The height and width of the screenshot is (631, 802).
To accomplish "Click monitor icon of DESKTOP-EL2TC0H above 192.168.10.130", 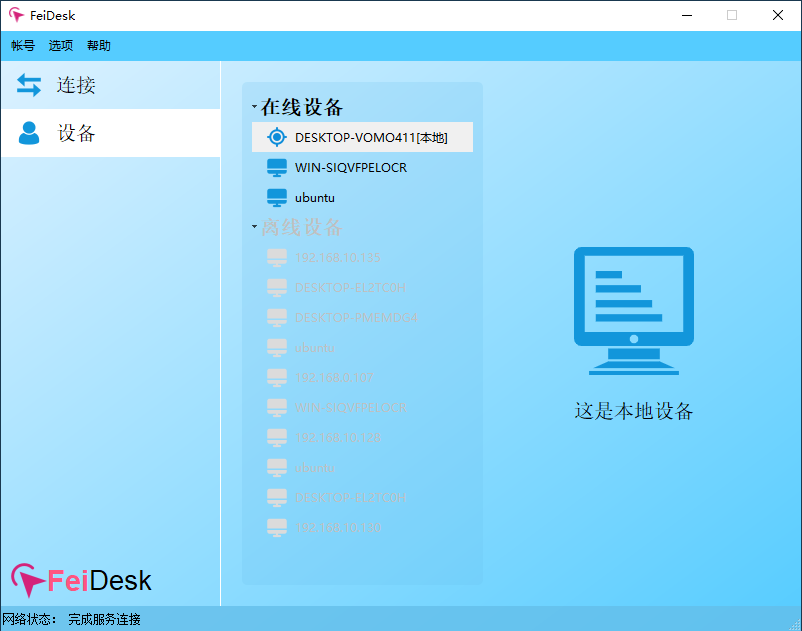I will pyautogui.click(x=277, y=498).
